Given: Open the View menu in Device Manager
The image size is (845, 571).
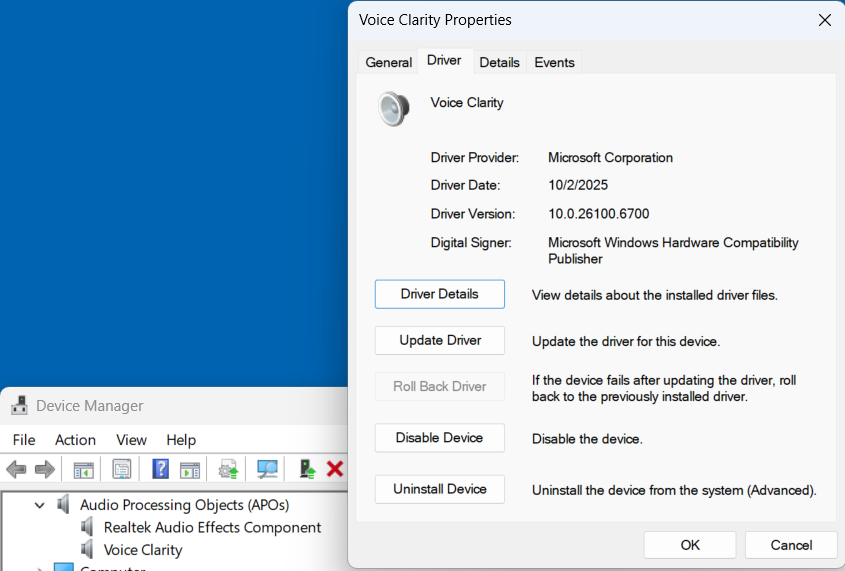Looking at the screenshot, I should [x=131, y=440].
